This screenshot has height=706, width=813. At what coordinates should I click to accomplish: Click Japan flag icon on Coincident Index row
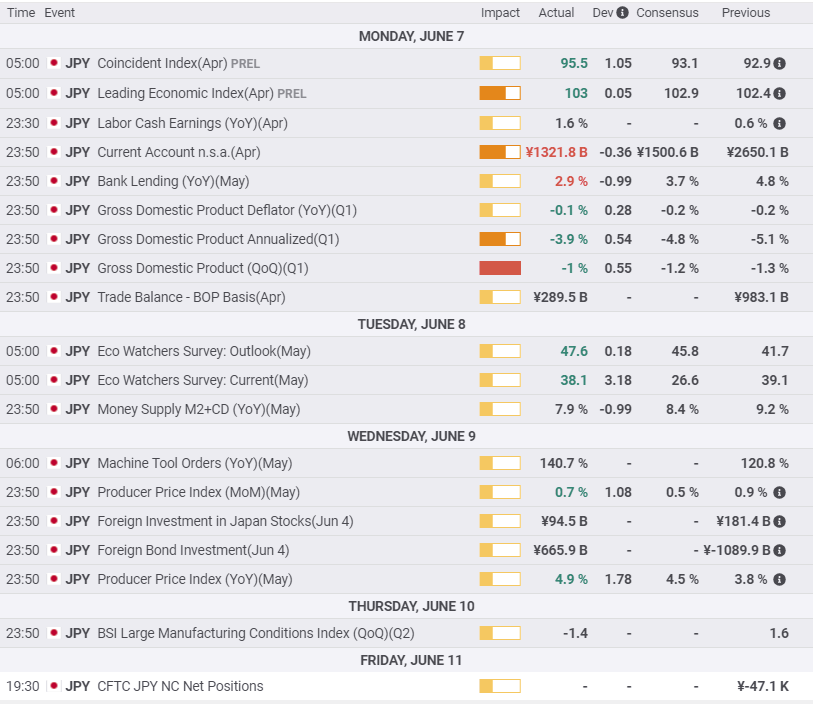click(53, 63)
